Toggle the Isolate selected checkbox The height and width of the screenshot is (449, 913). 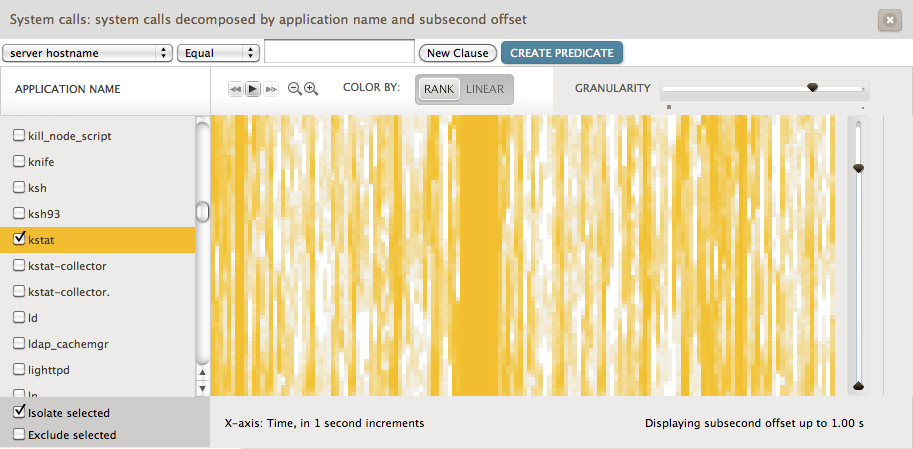(x=19, y=412)
